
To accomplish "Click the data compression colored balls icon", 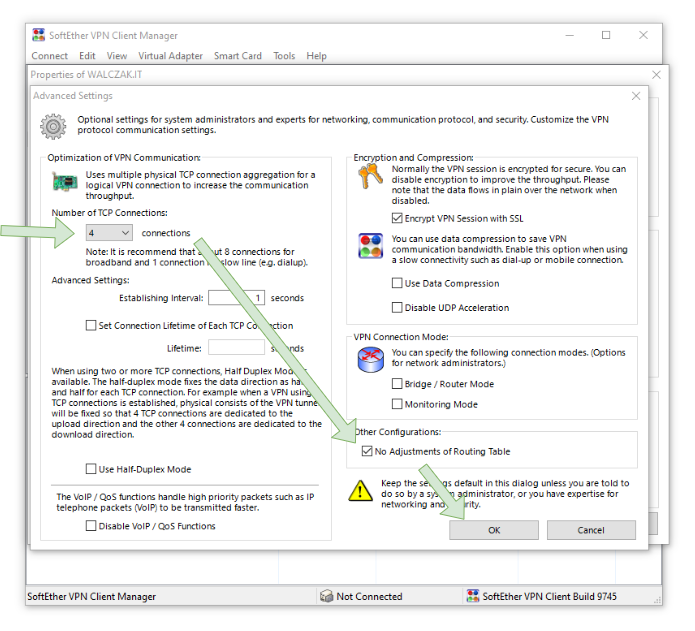I will tap(371, 246).
